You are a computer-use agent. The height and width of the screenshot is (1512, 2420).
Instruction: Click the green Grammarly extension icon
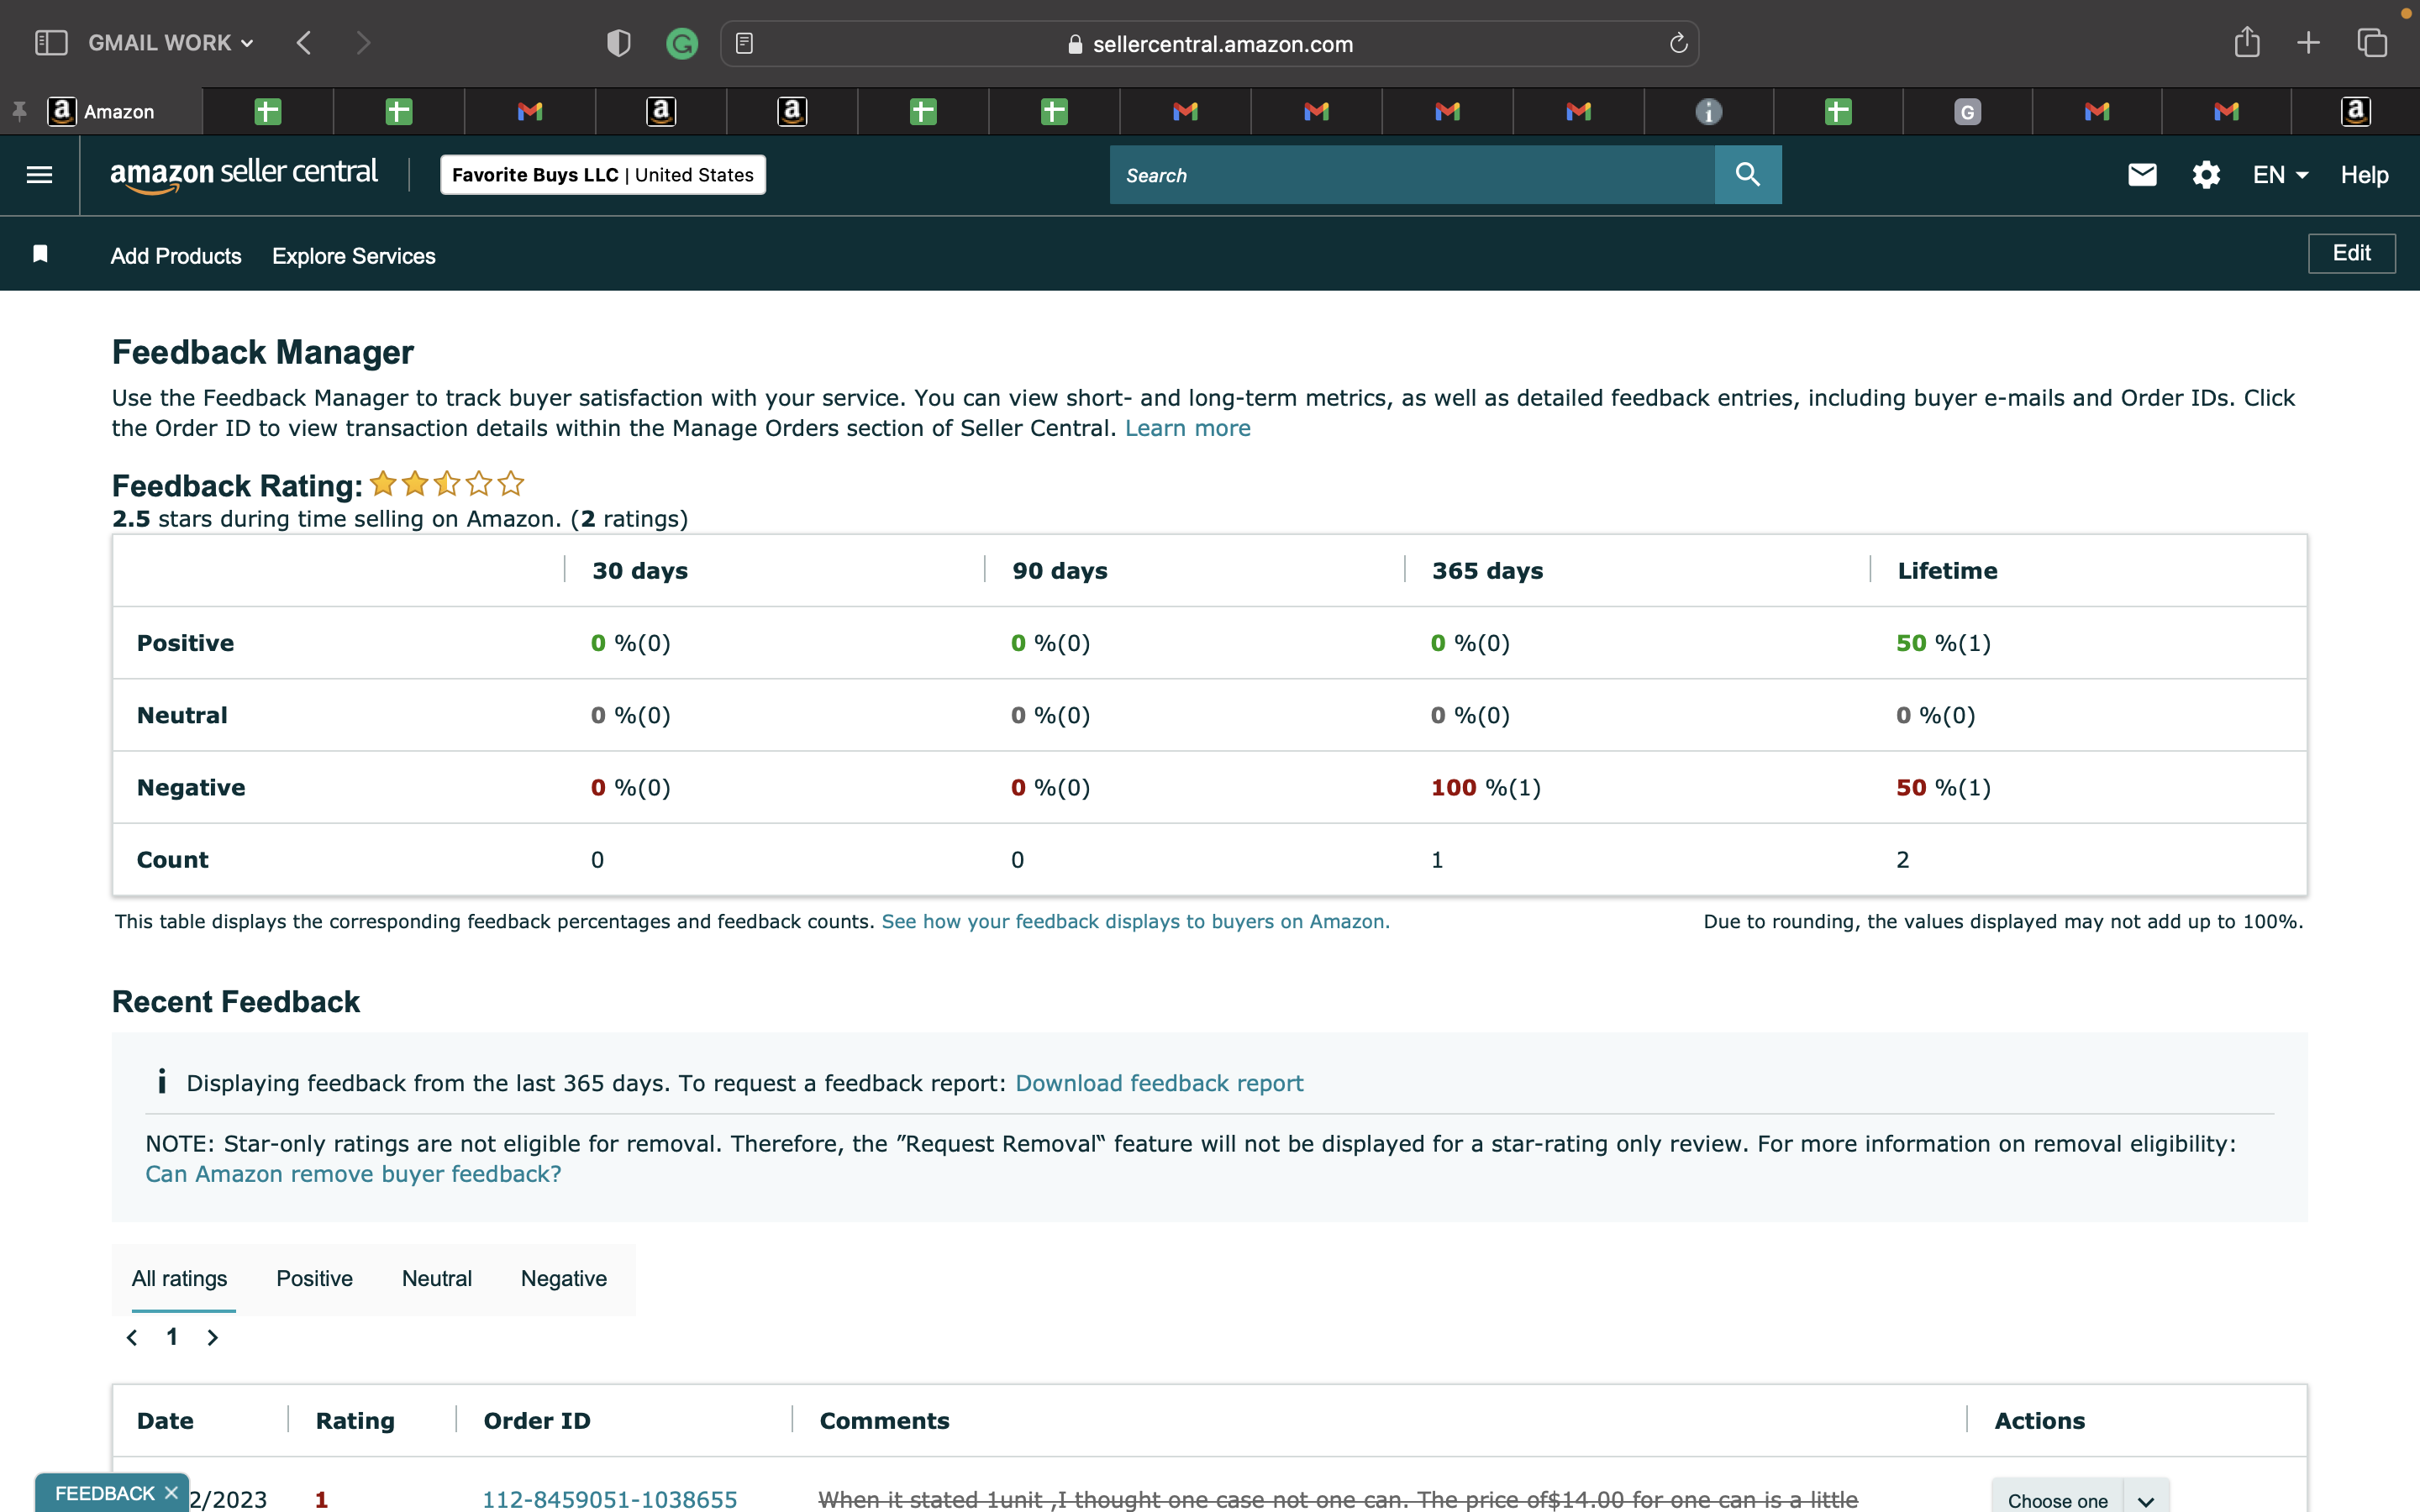coord(682,43)
